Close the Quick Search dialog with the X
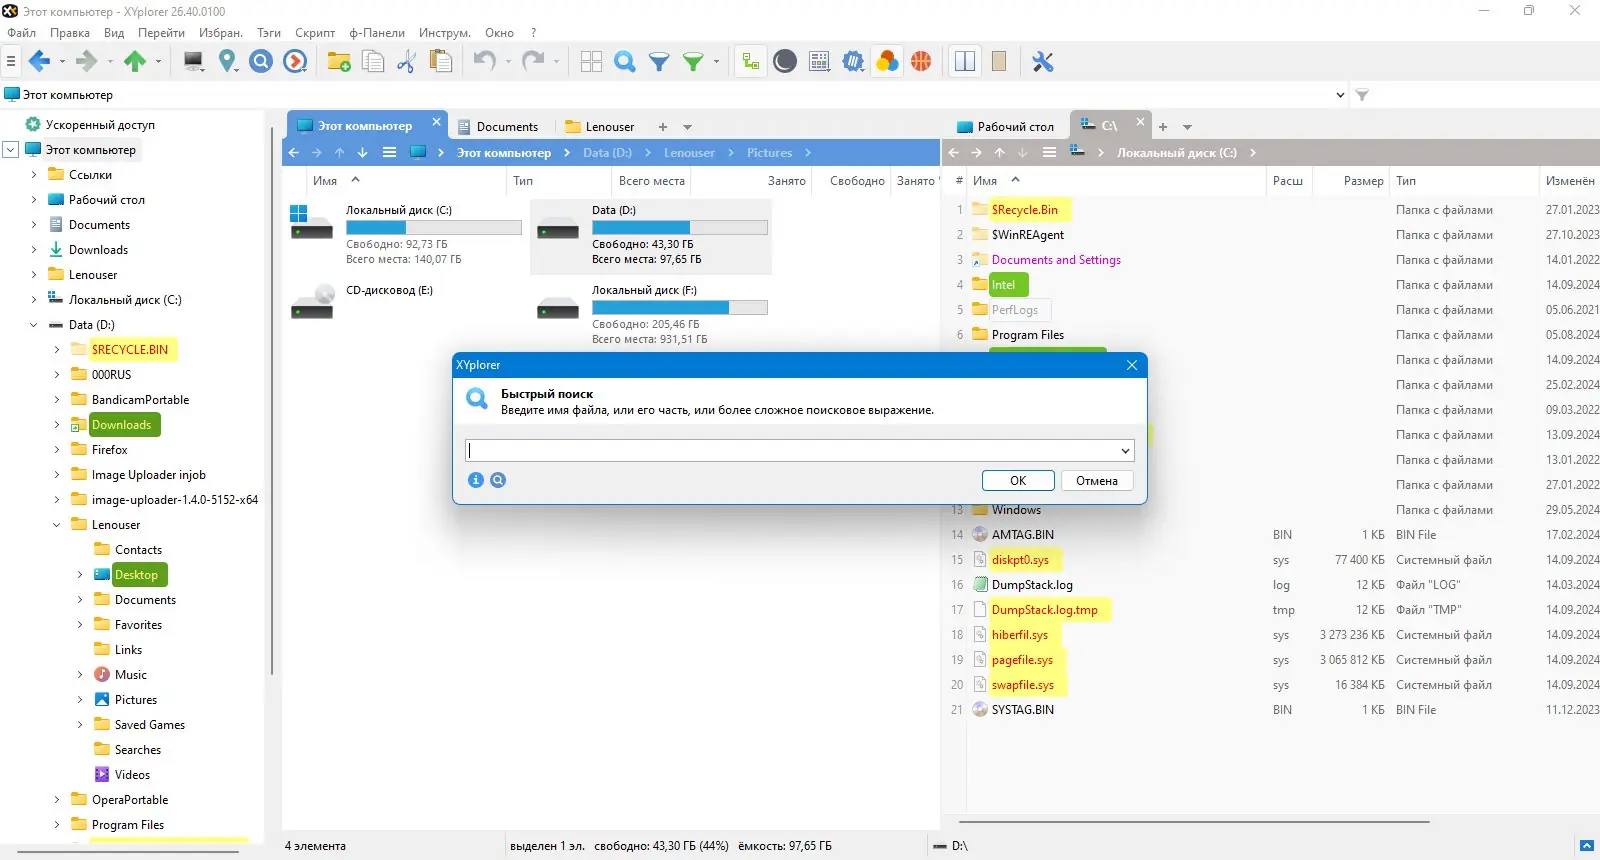This screenshot has height=860, width=1600. pyautogui.click(x=1132, y=365)
